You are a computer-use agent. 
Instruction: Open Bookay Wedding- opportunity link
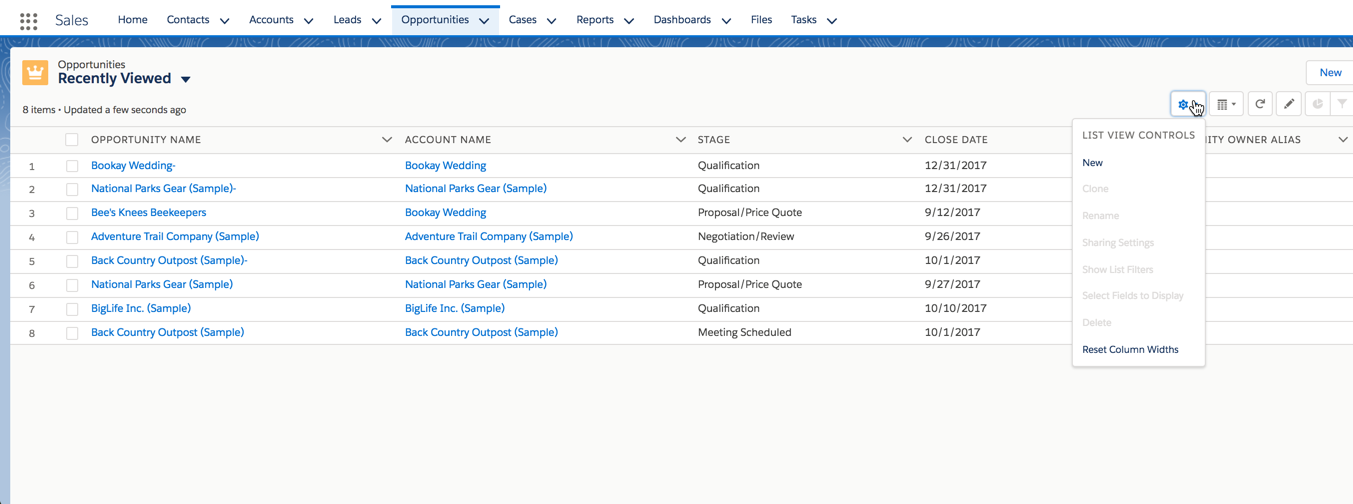coord(133,166)
